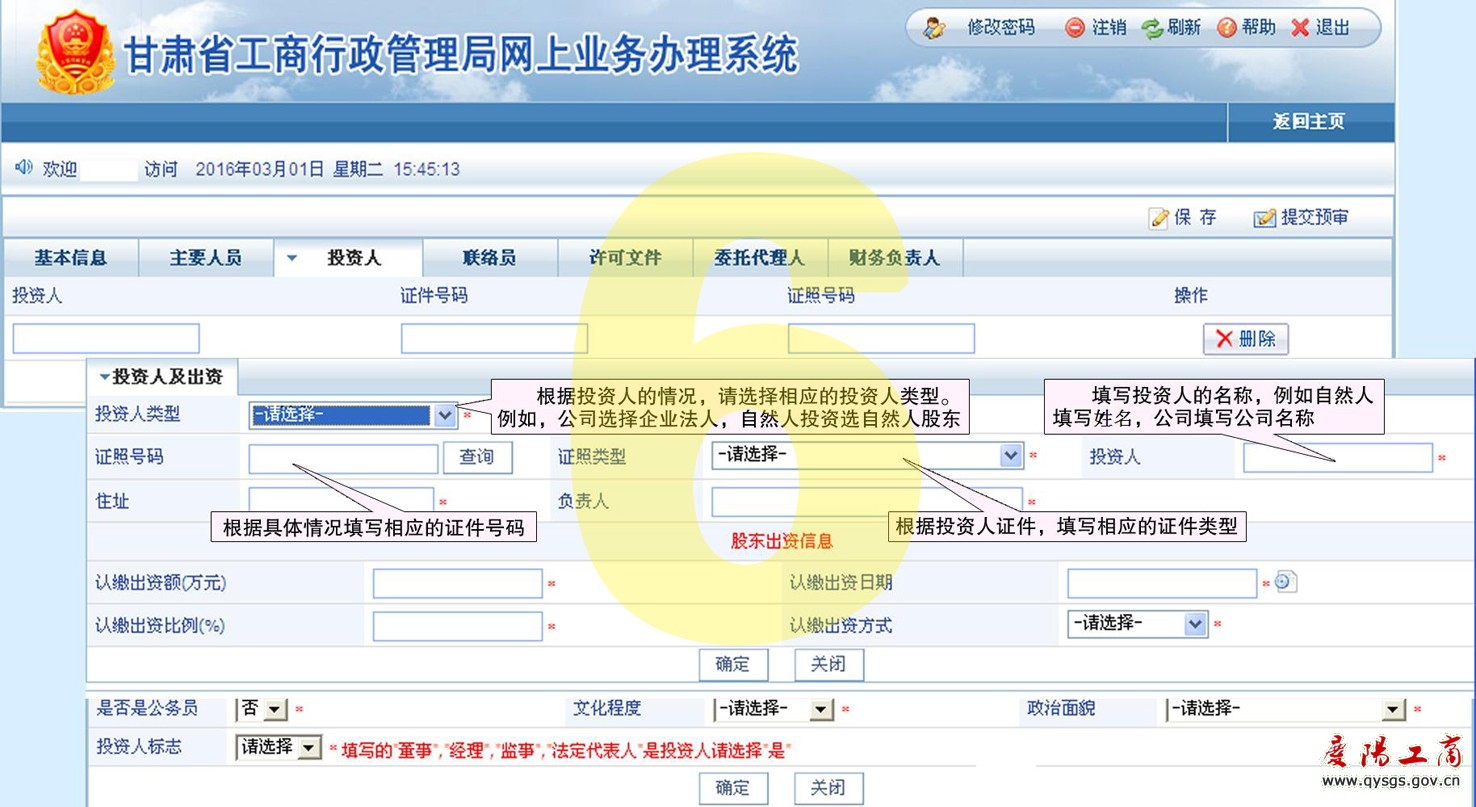Click 证照号码 field in table row
Screen dimensions: 1476x807
(881, 338)
